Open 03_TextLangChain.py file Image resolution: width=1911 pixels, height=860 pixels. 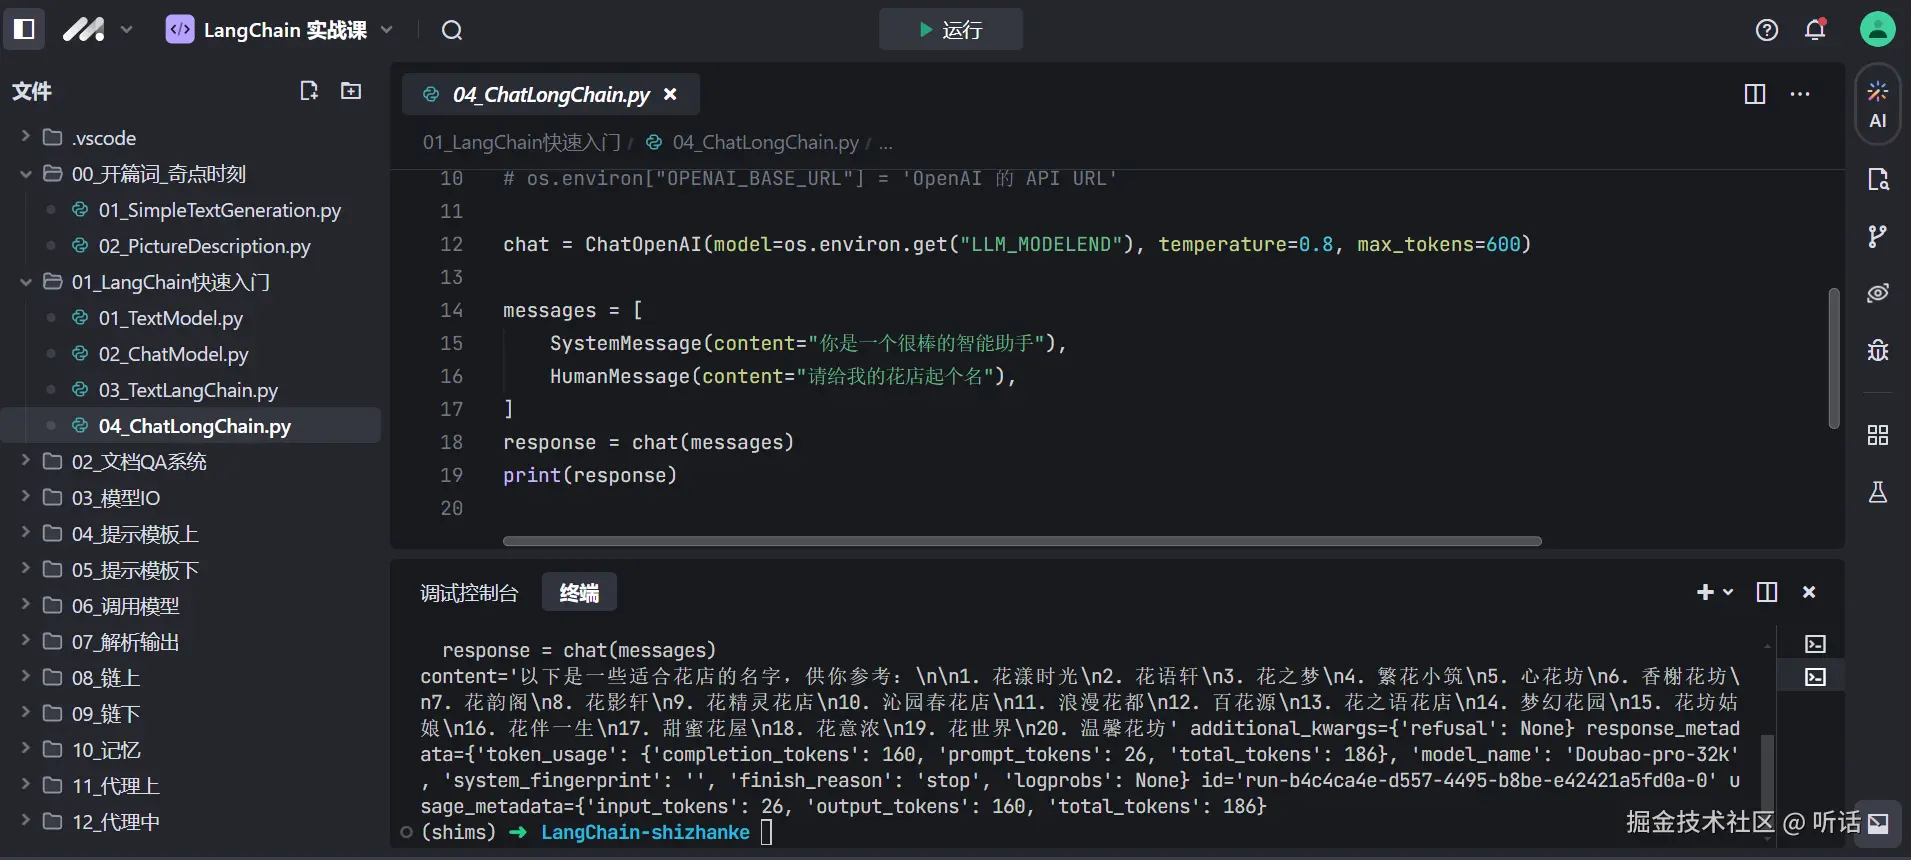click(x=188, y=389)
